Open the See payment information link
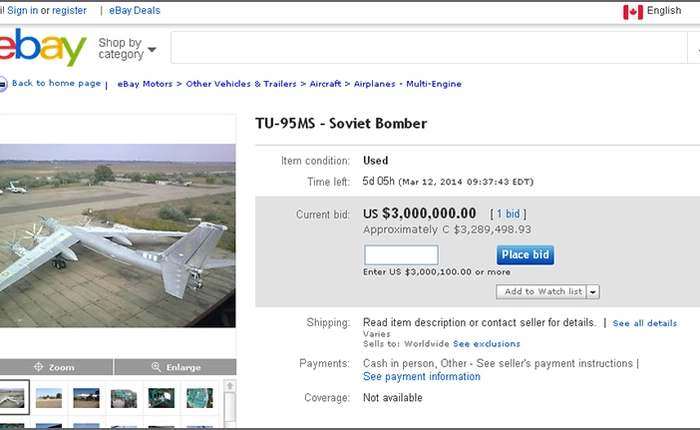Viewport: 700px width, 430px height. (x=421, y=377)
